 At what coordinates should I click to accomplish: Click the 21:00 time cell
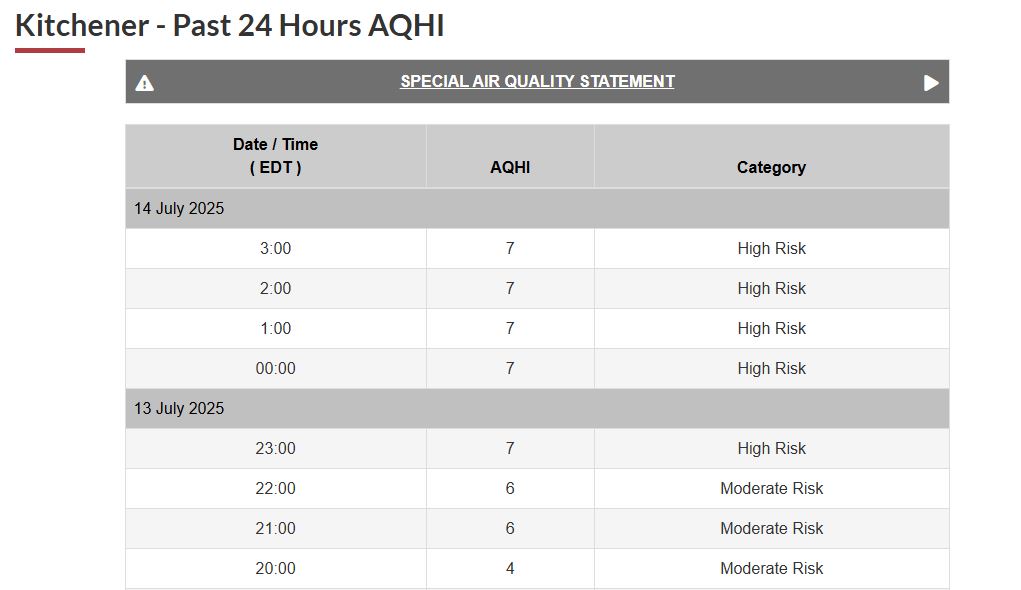[275, 529]
